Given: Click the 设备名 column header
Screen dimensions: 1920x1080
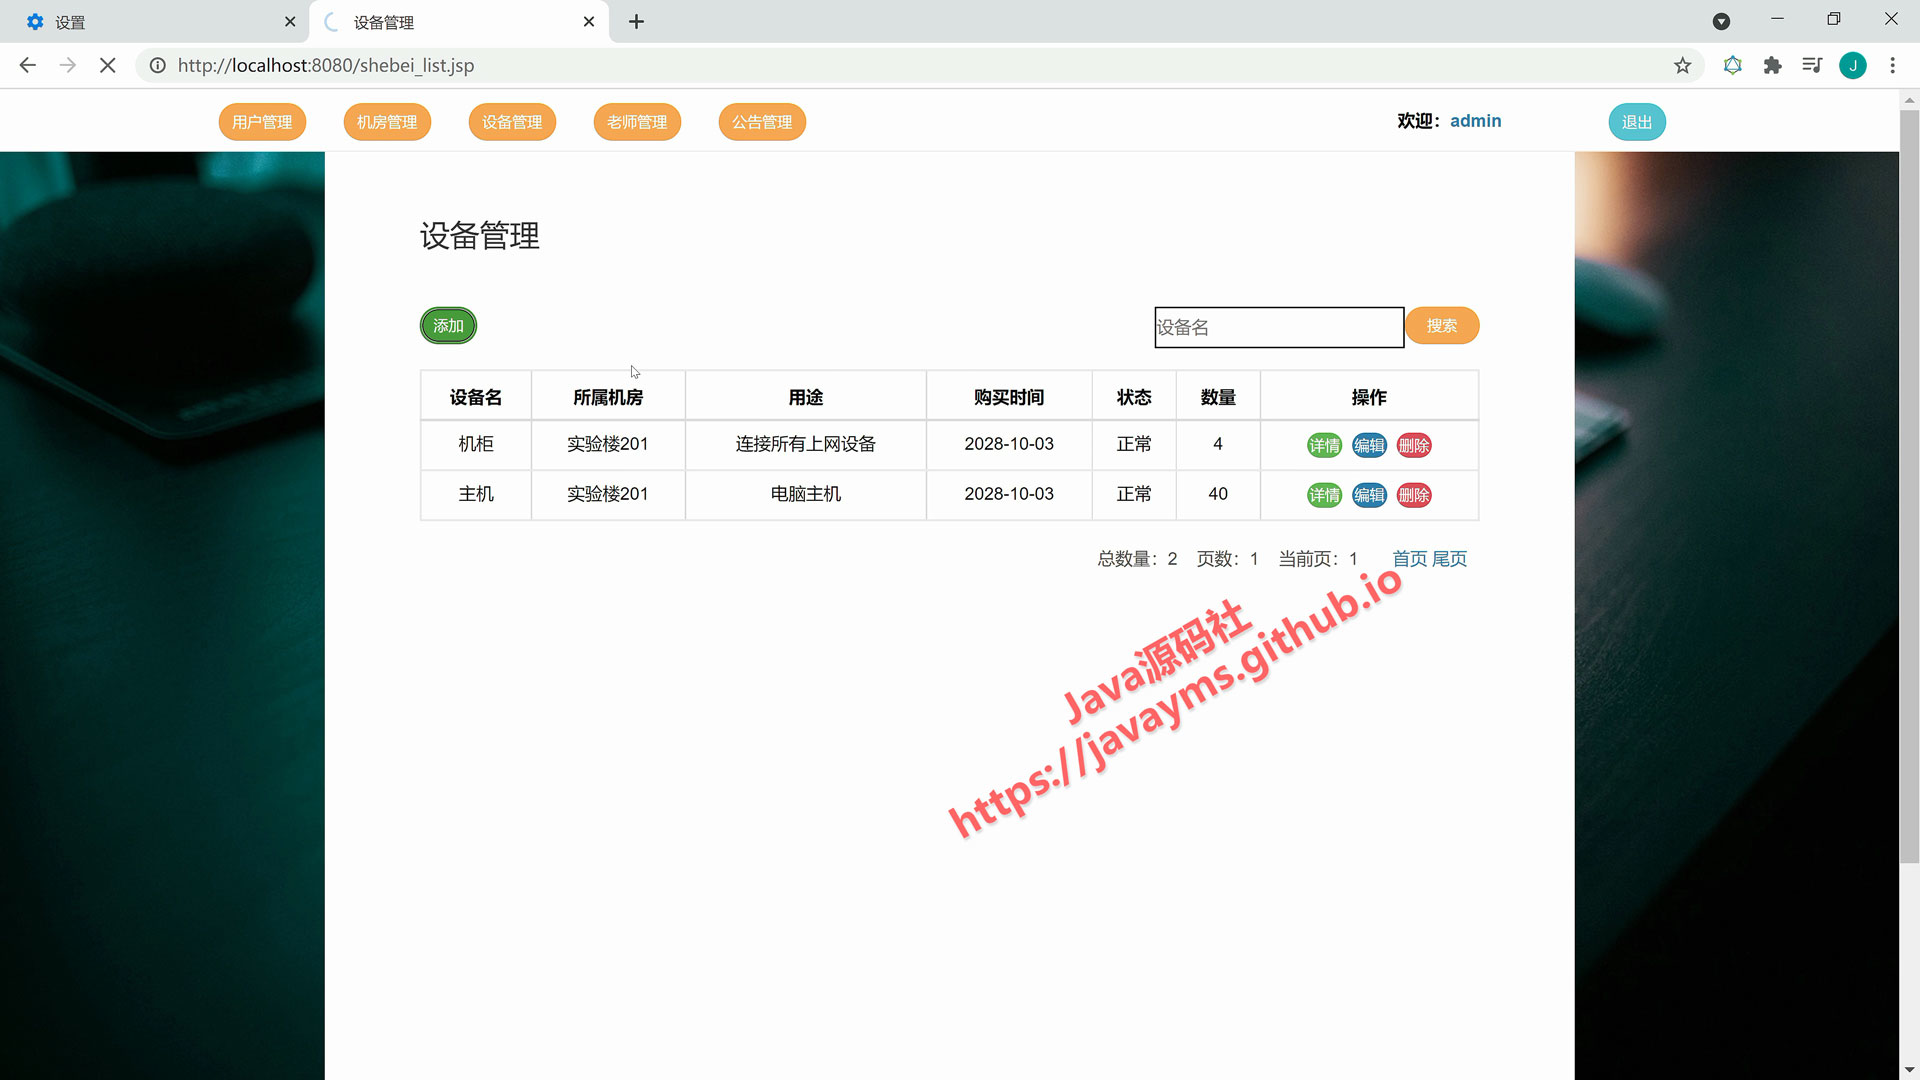Looking at the screenshot, I should (x=476, y=397).
